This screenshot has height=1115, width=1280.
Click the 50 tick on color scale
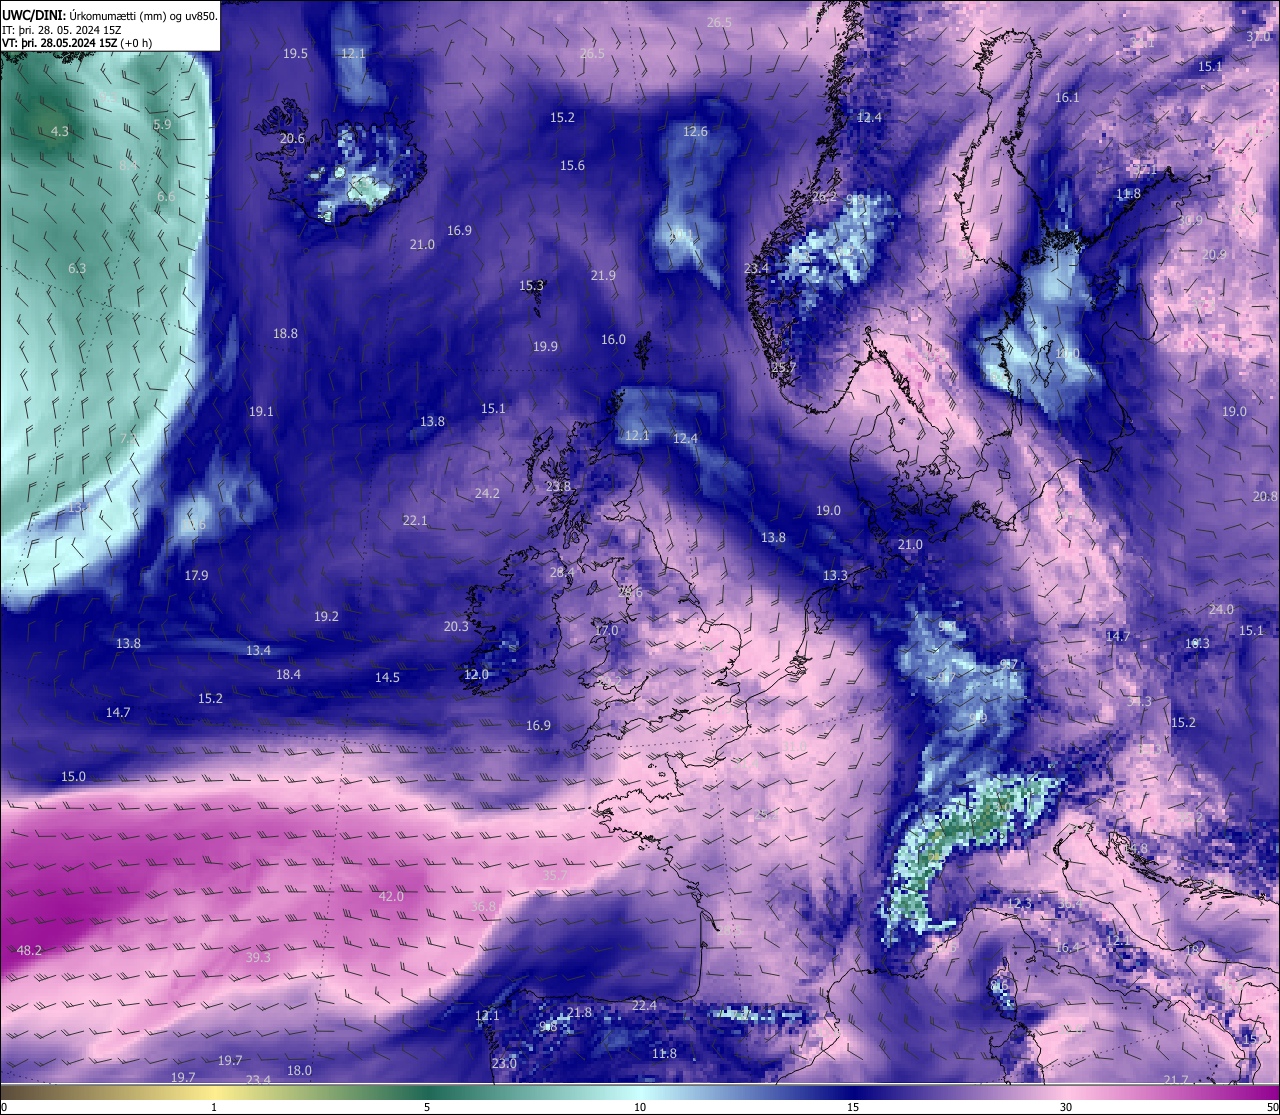1272,1107
